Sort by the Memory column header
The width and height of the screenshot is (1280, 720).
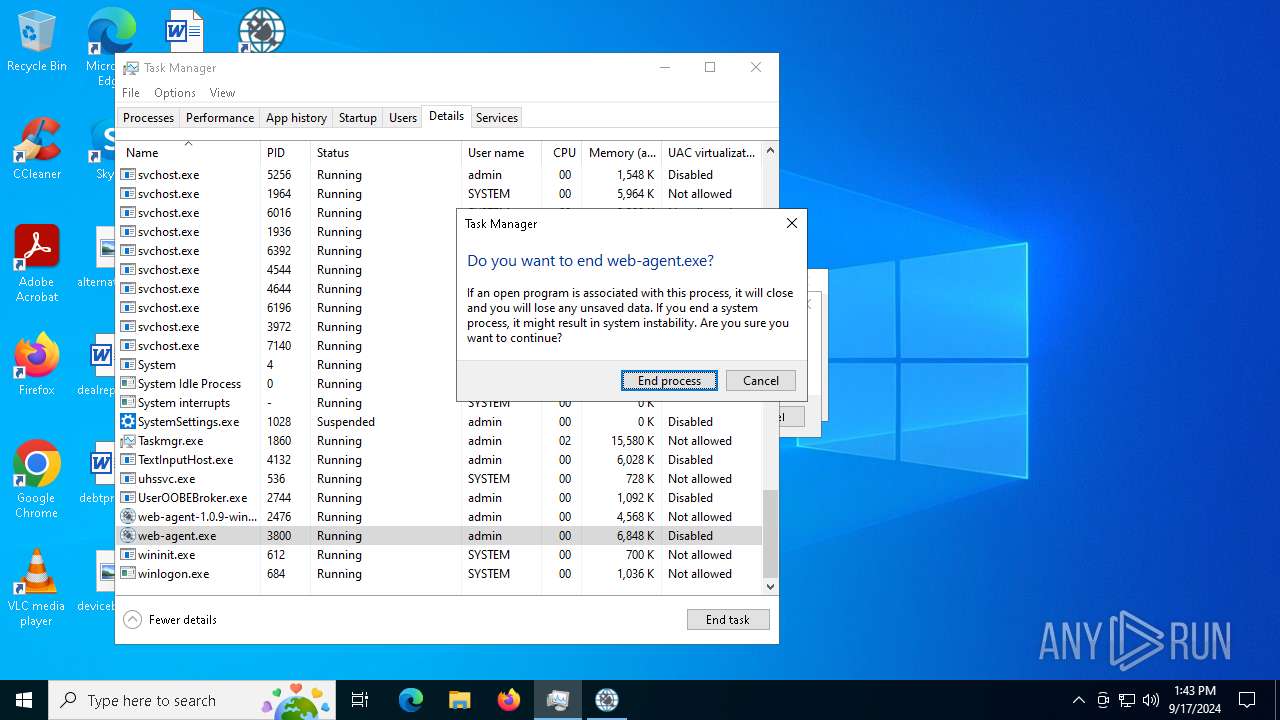621,153
